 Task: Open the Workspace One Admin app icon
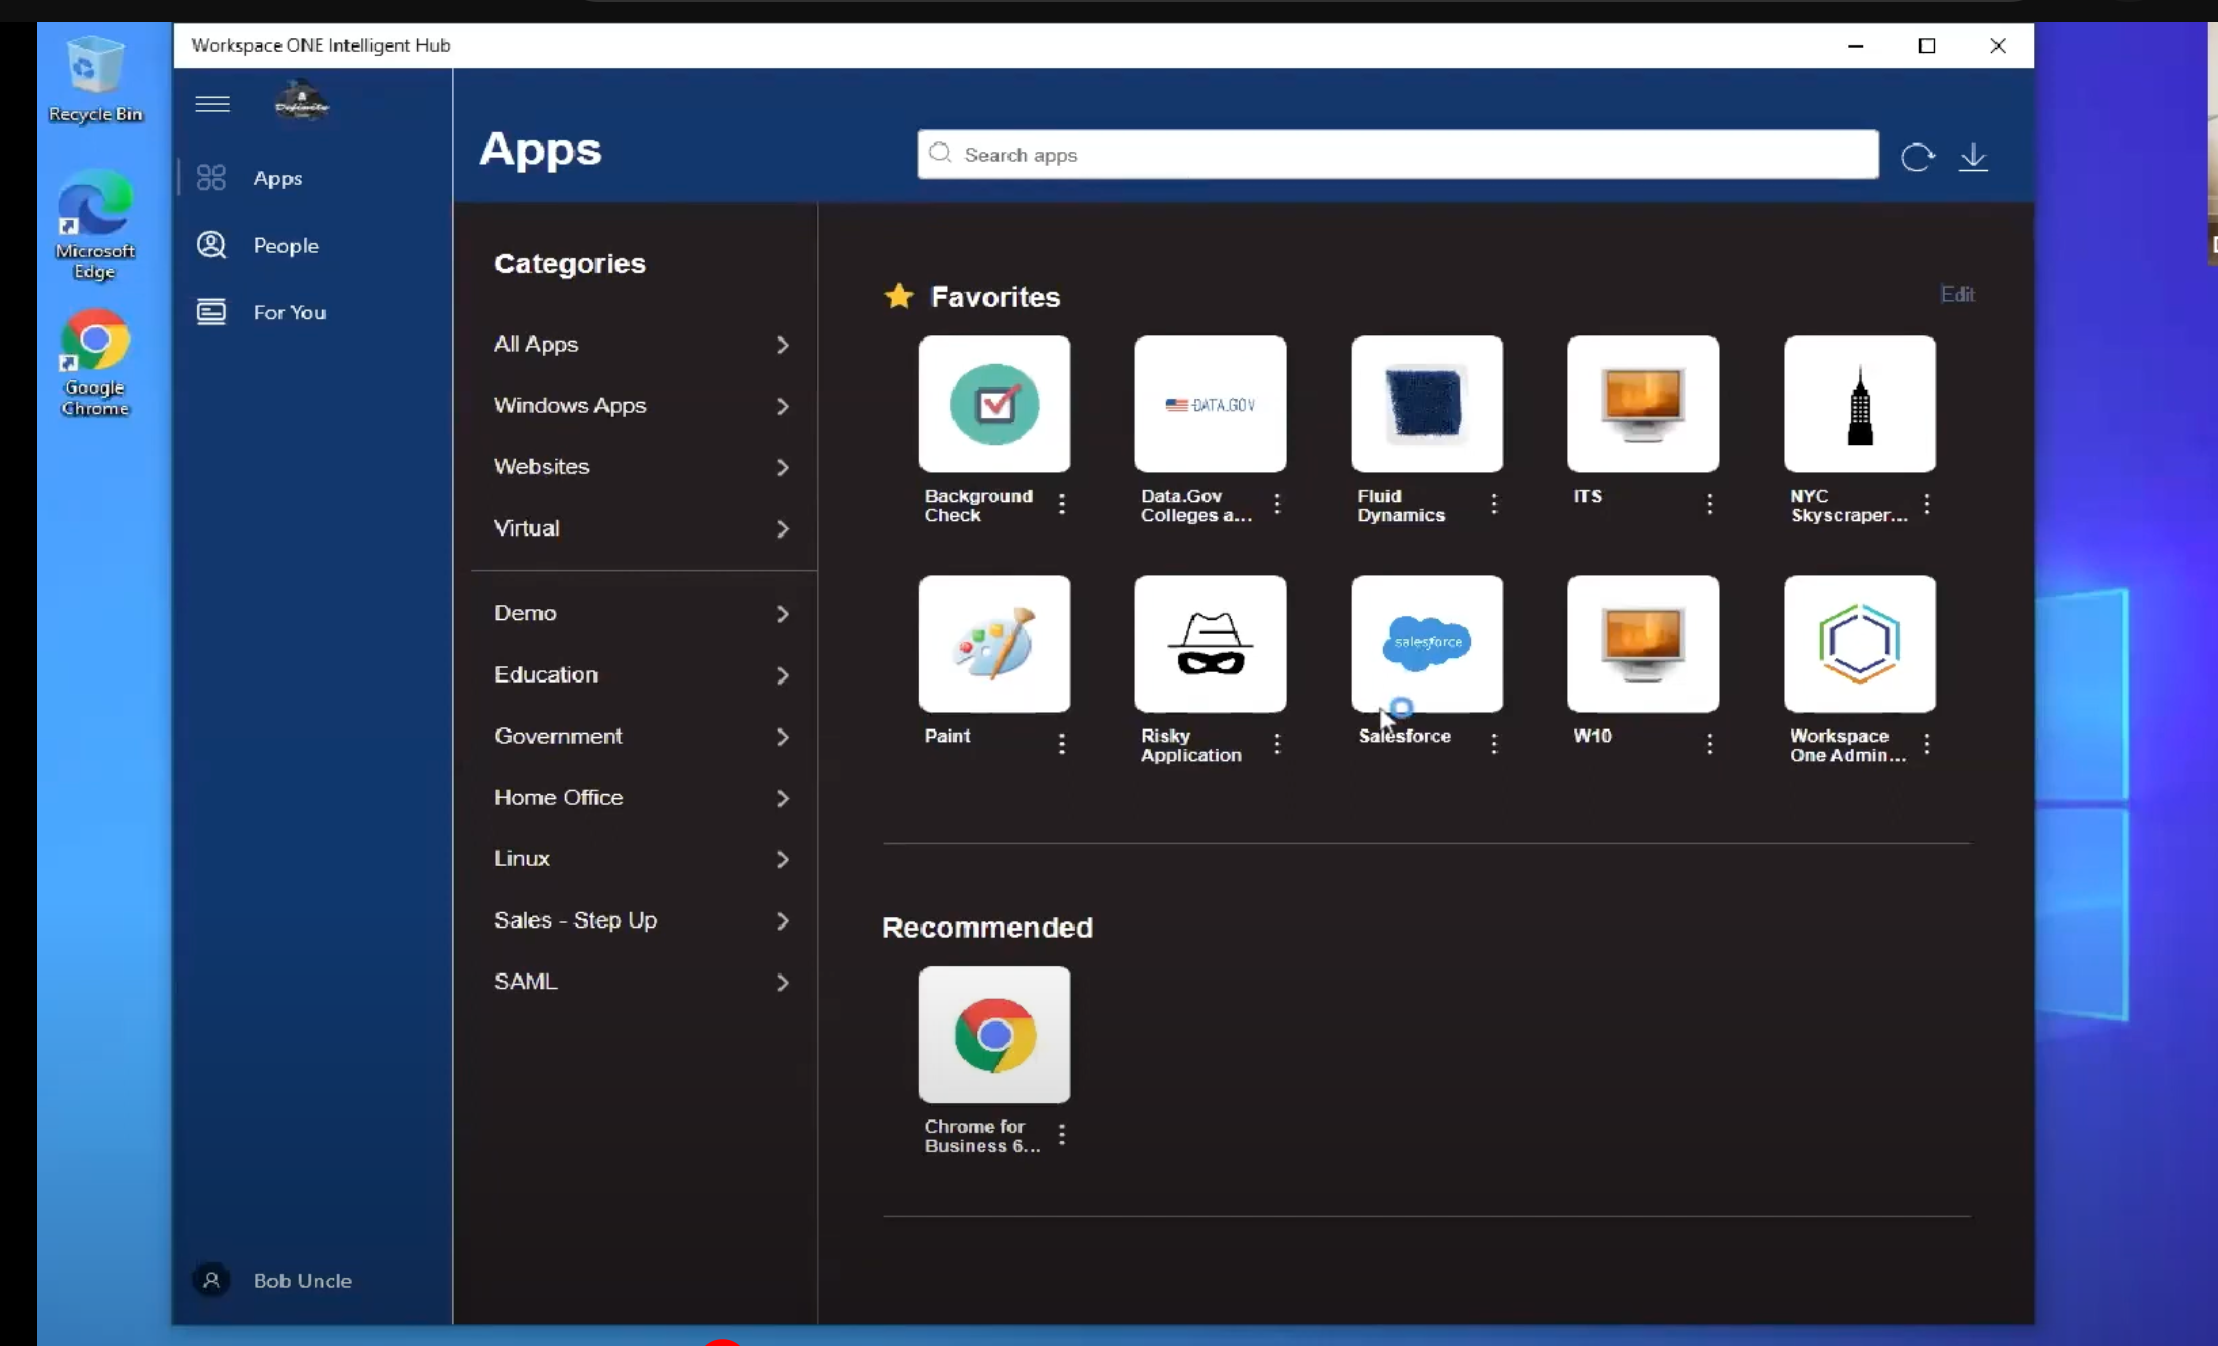click(x=1859, y=643)
